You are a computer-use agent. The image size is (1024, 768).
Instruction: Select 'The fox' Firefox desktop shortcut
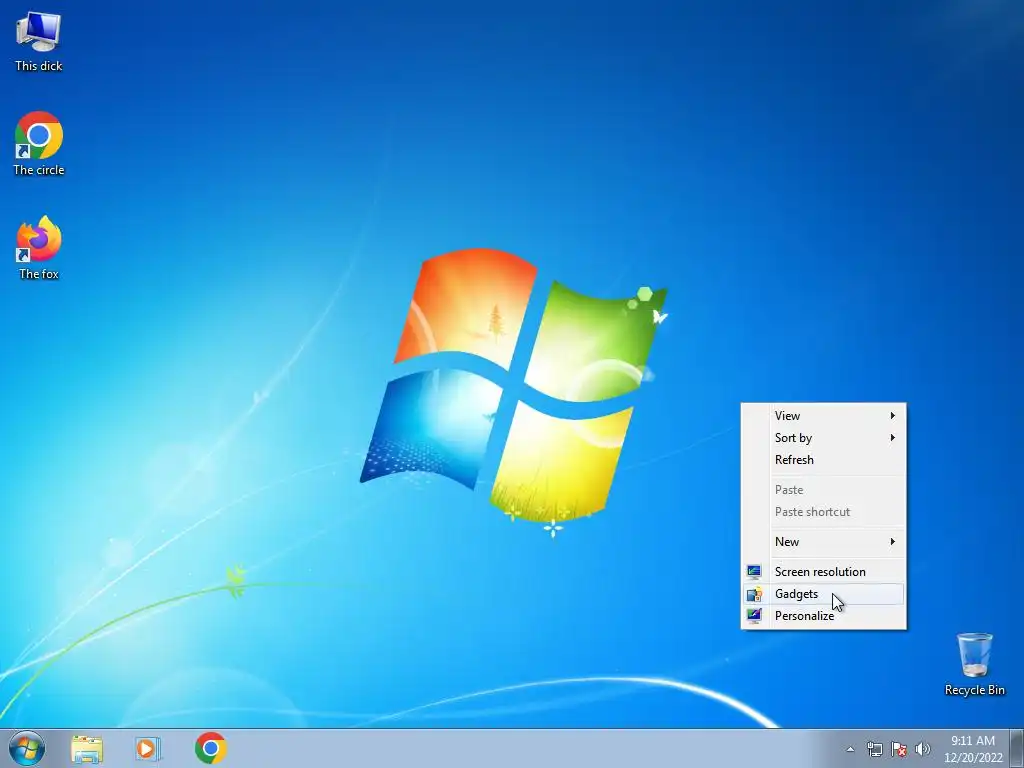click(39, 248)
